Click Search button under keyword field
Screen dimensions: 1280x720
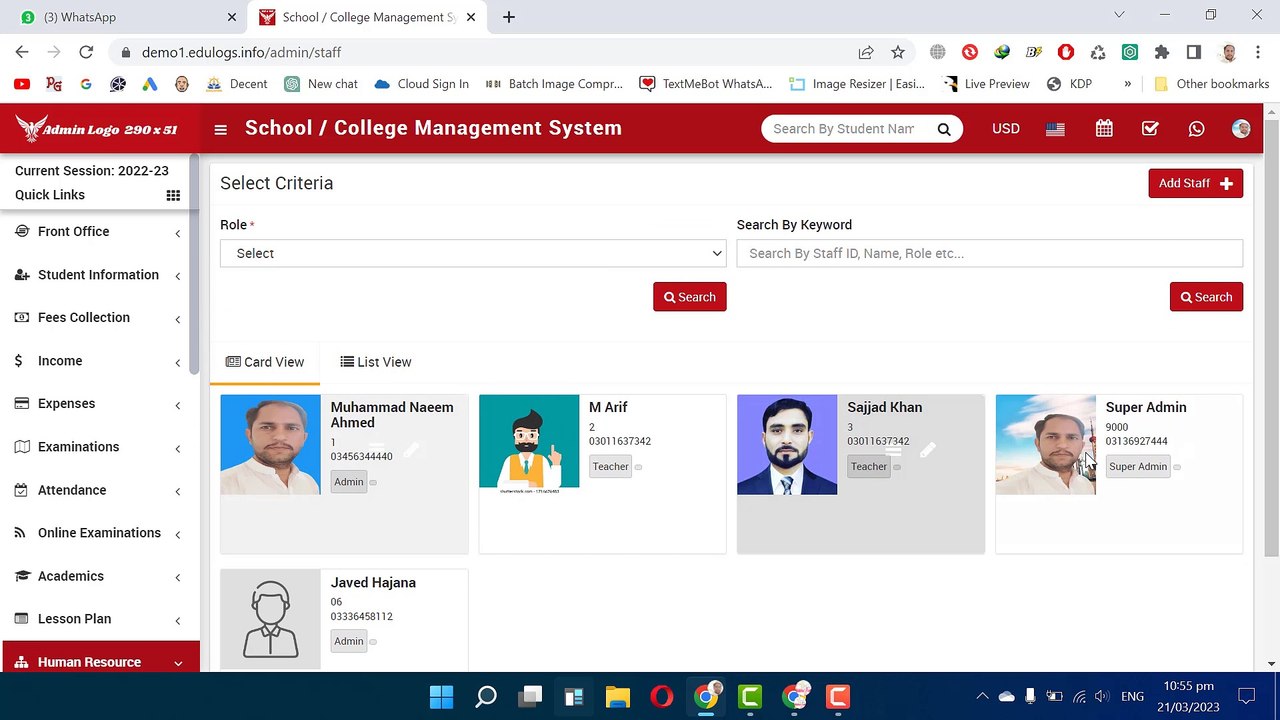click(x=1206, y=297)
